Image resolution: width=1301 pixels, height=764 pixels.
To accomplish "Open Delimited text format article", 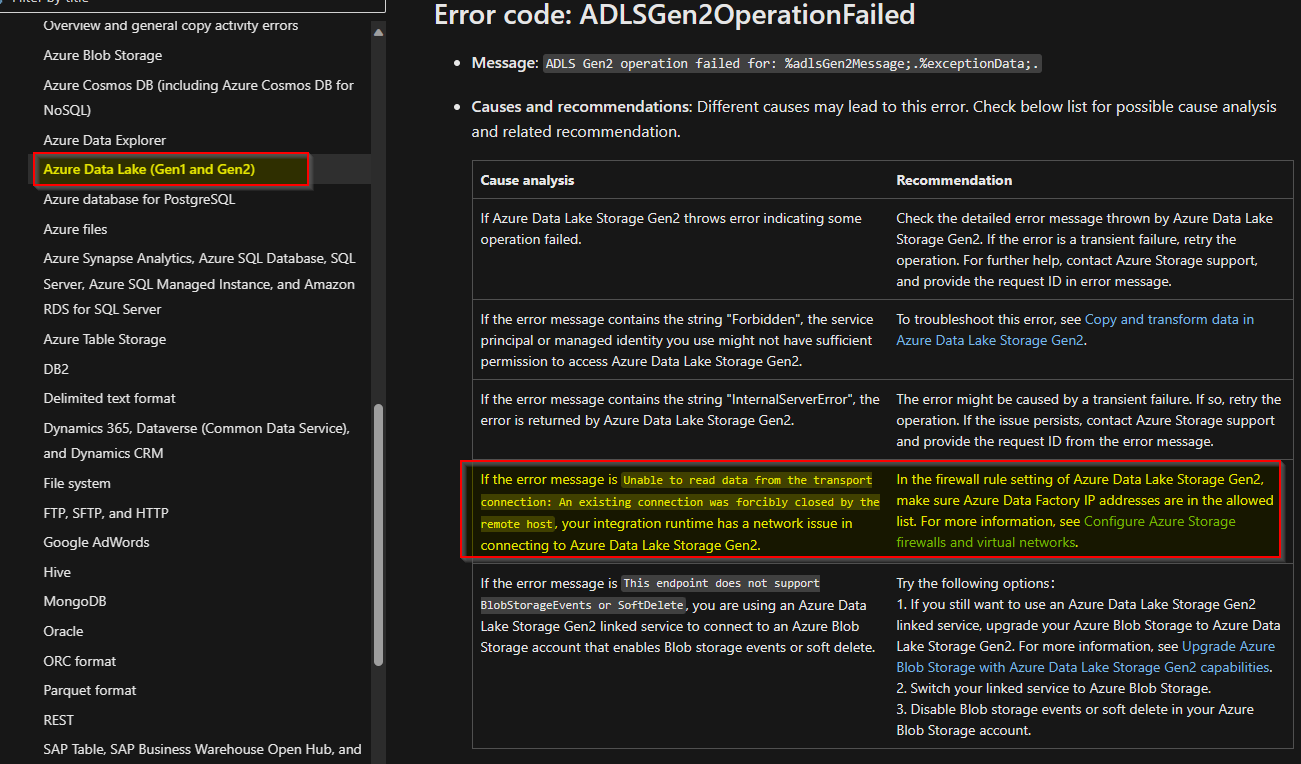I will click(109, 398).
